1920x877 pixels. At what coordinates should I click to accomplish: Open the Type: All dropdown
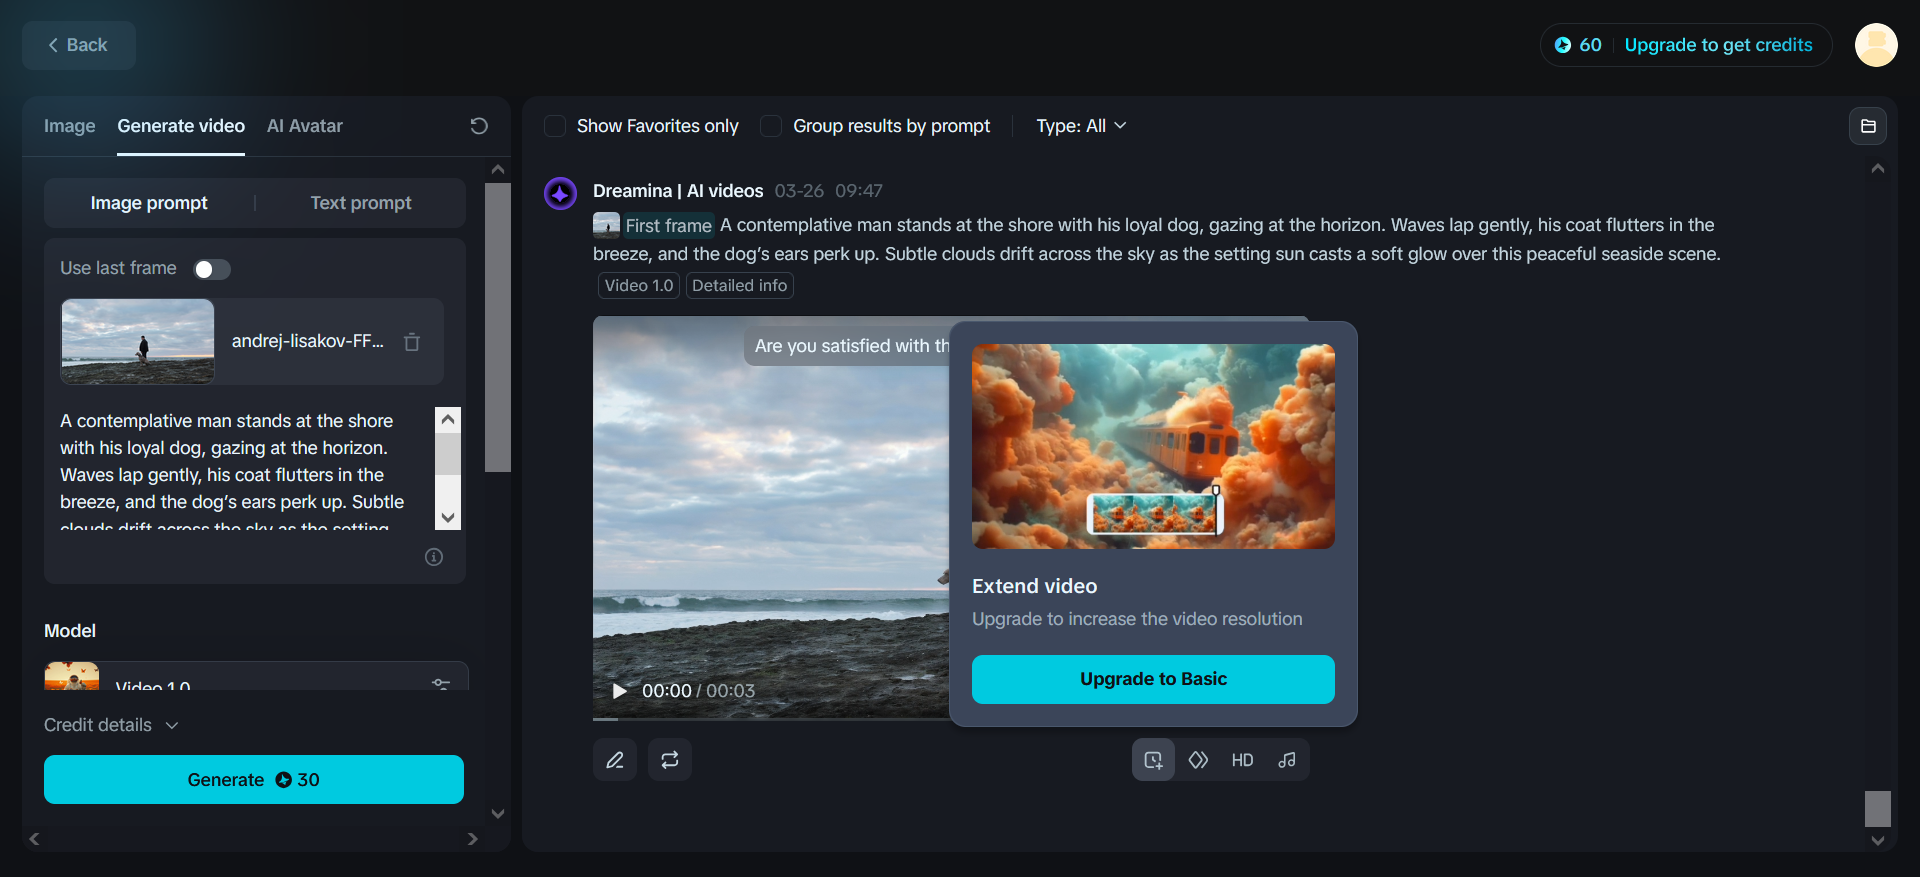[1081, 126]
